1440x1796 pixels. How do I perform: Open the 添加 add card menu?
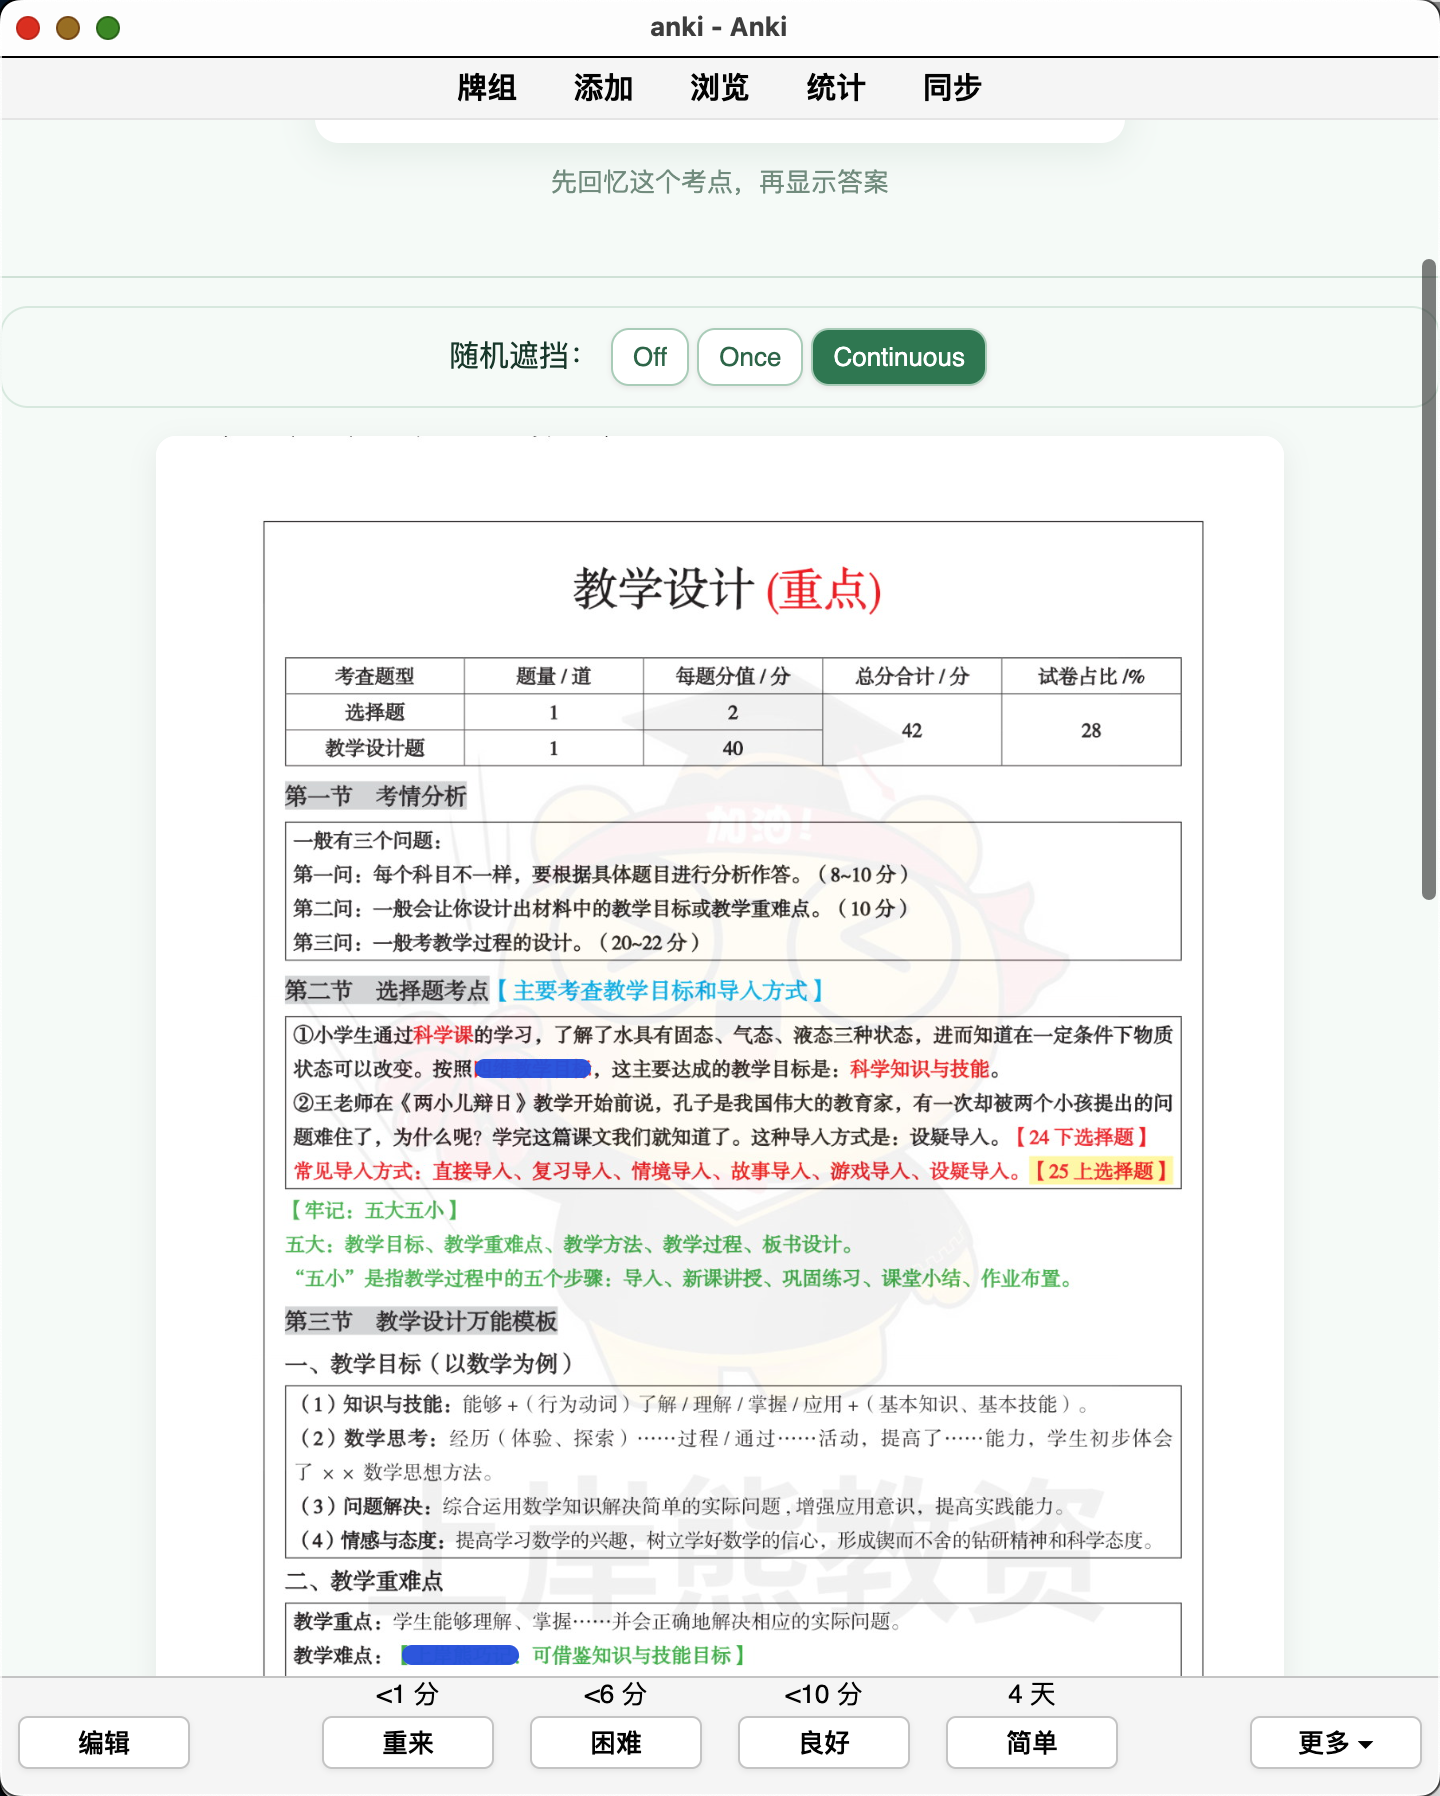click(x=603, y=88)
